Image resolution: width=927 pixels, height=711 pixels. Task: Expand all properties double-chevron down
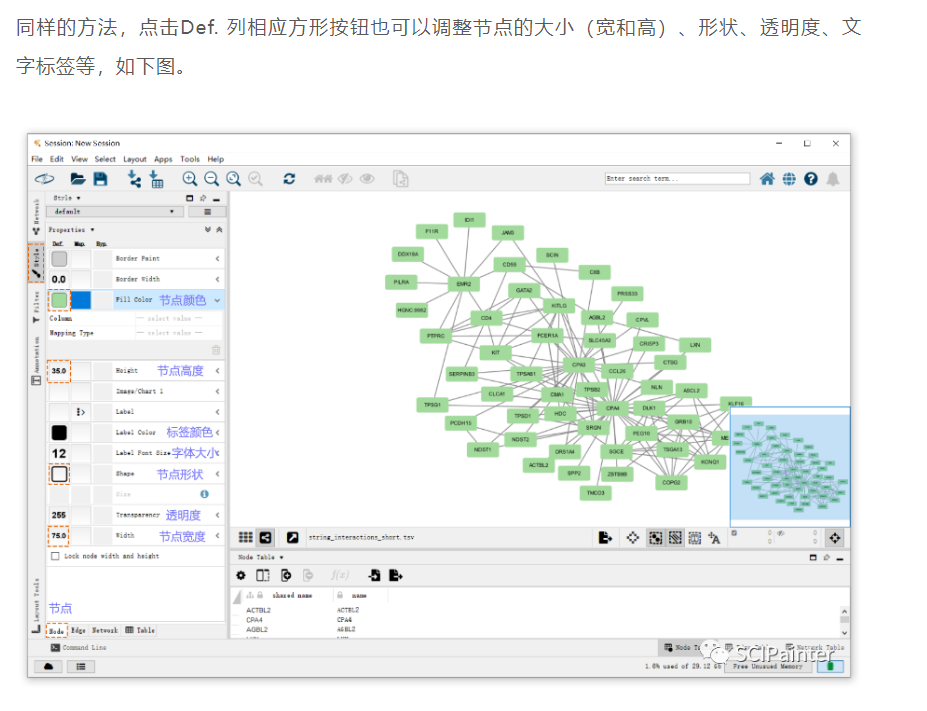(x=208, y=229)
